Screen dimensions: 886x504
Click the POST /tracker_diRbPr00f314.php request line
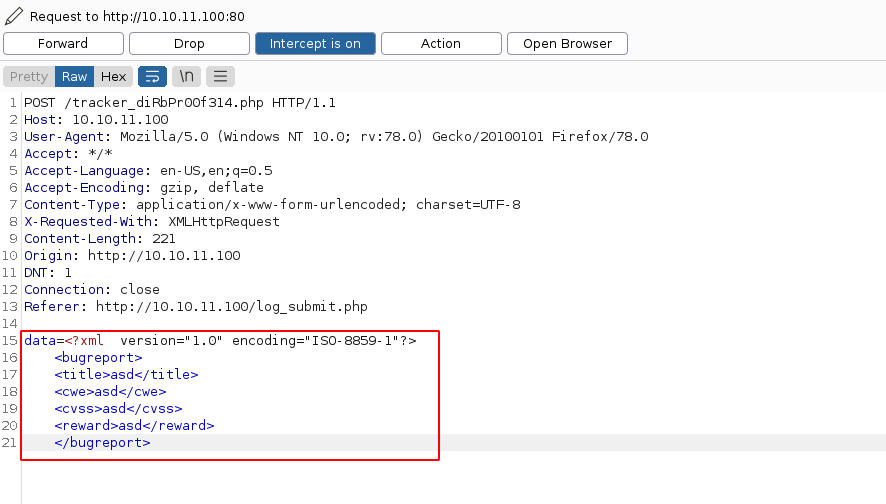point(180,103)
